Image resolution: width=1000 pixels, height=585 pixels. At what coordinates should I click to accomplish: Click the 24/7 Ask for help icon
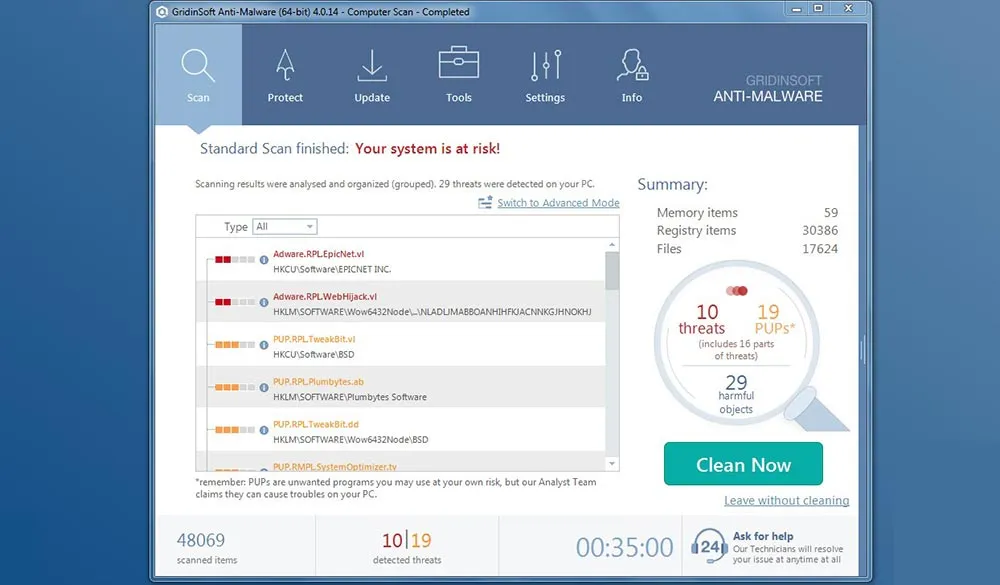coord(709,545)
